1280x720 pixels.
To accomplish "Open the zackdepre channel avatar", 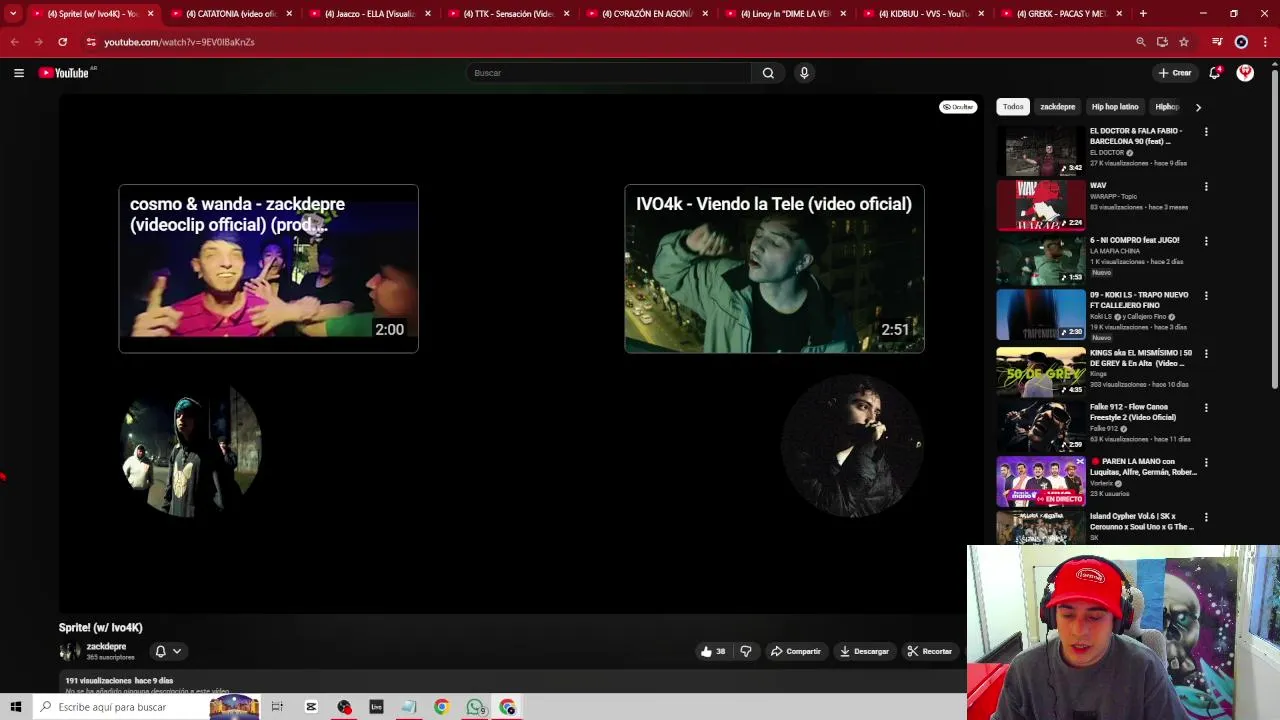I will 70,652.
